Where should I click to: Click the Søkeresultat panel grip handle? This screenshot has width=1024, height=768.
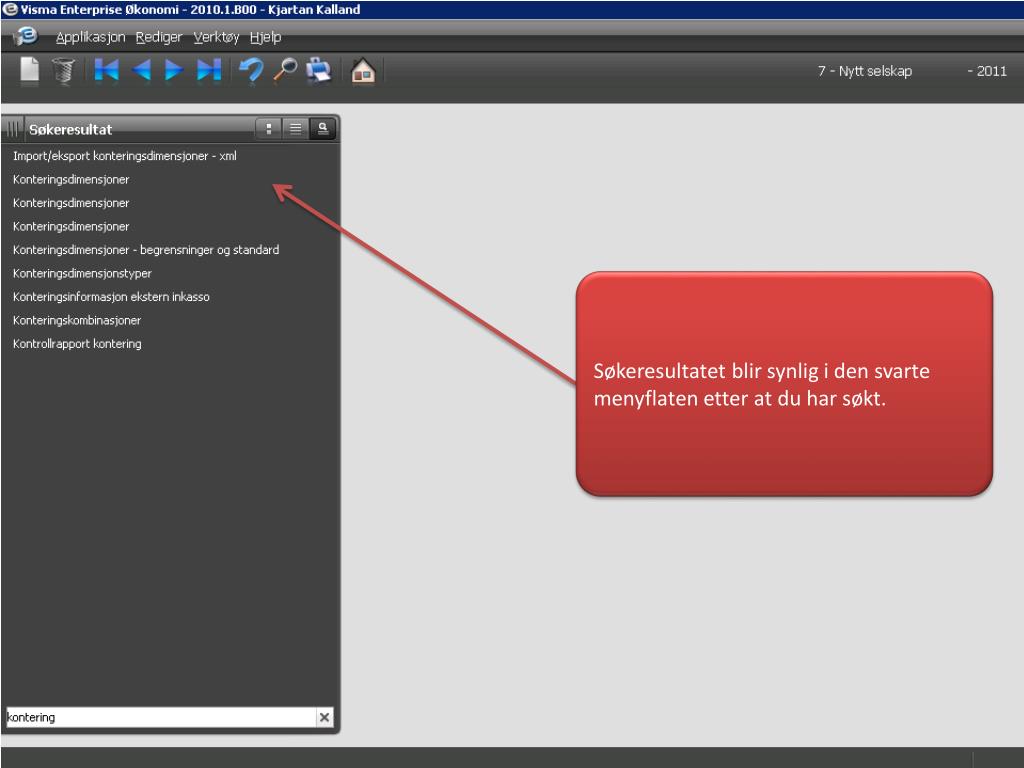[x=12, y=129]
